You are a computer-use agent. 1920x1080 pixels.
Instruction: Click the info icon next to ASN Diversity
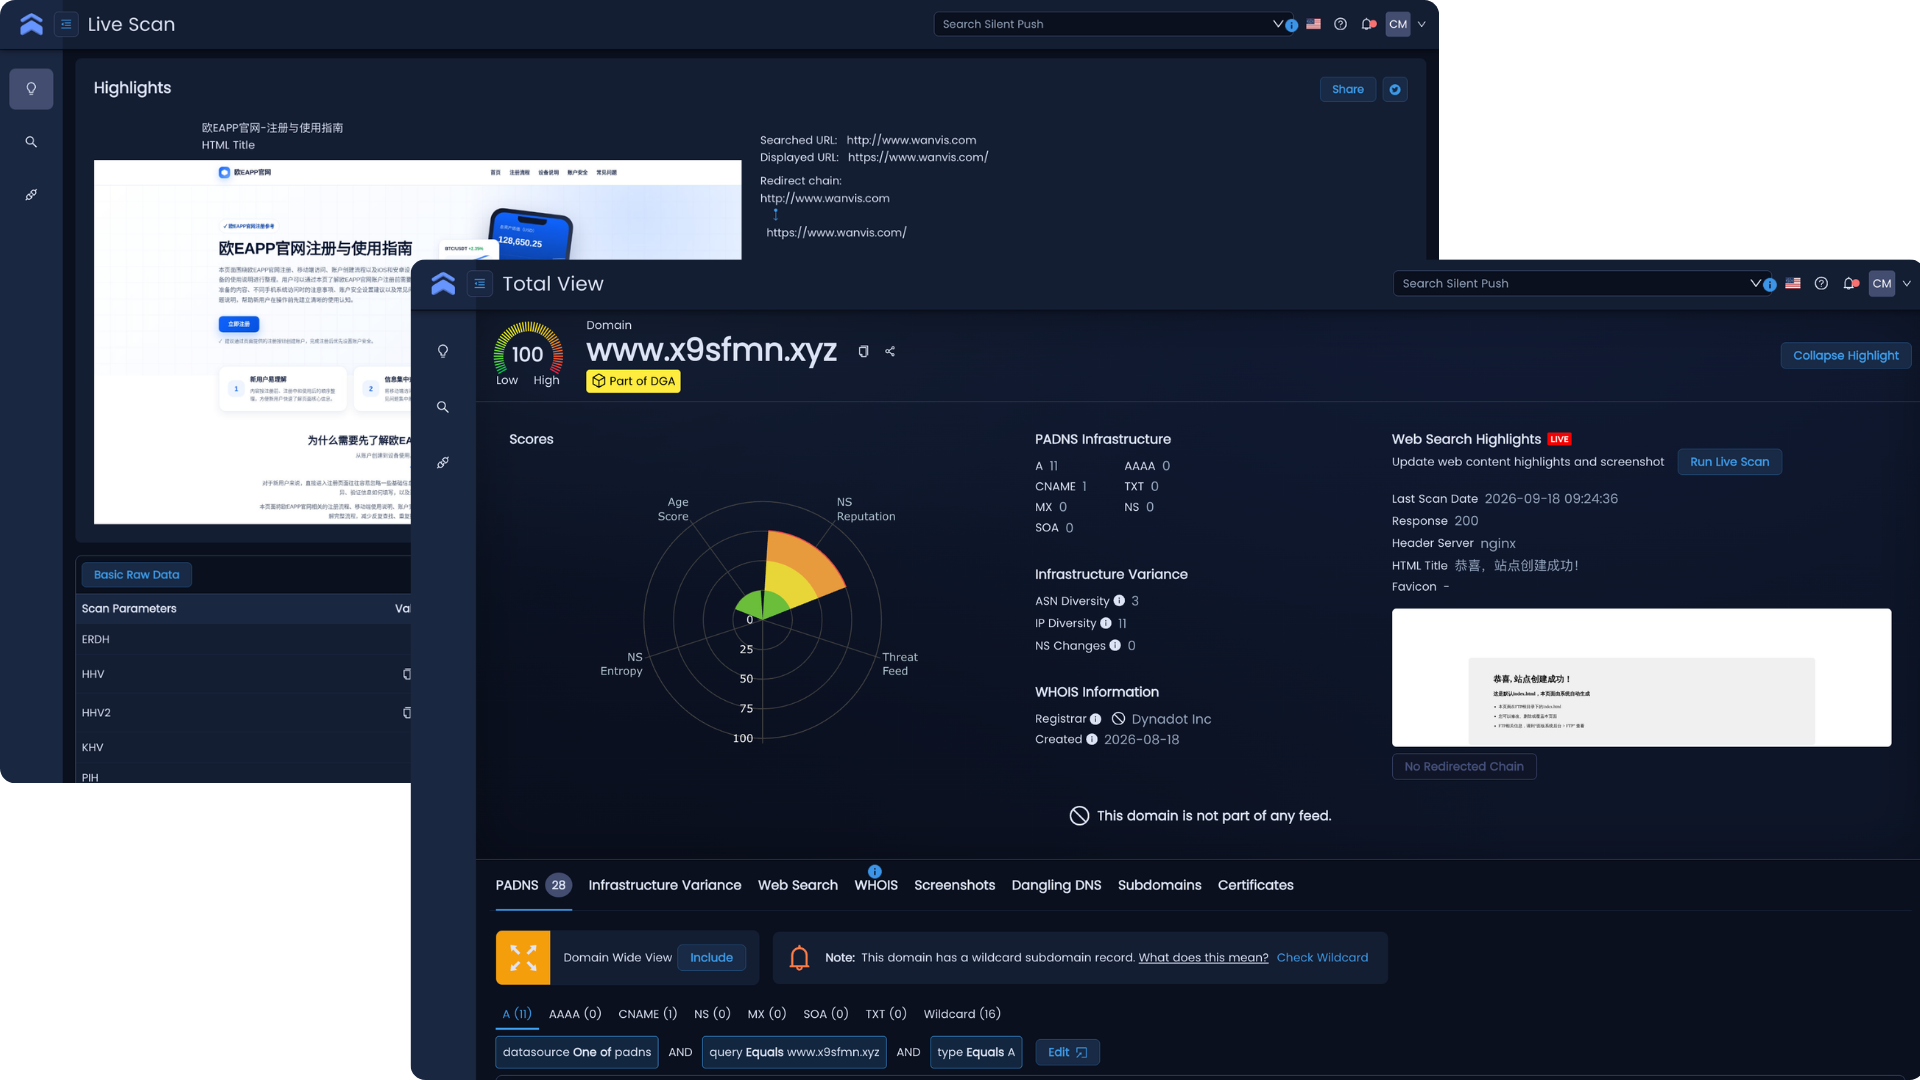click(1119, 601)
